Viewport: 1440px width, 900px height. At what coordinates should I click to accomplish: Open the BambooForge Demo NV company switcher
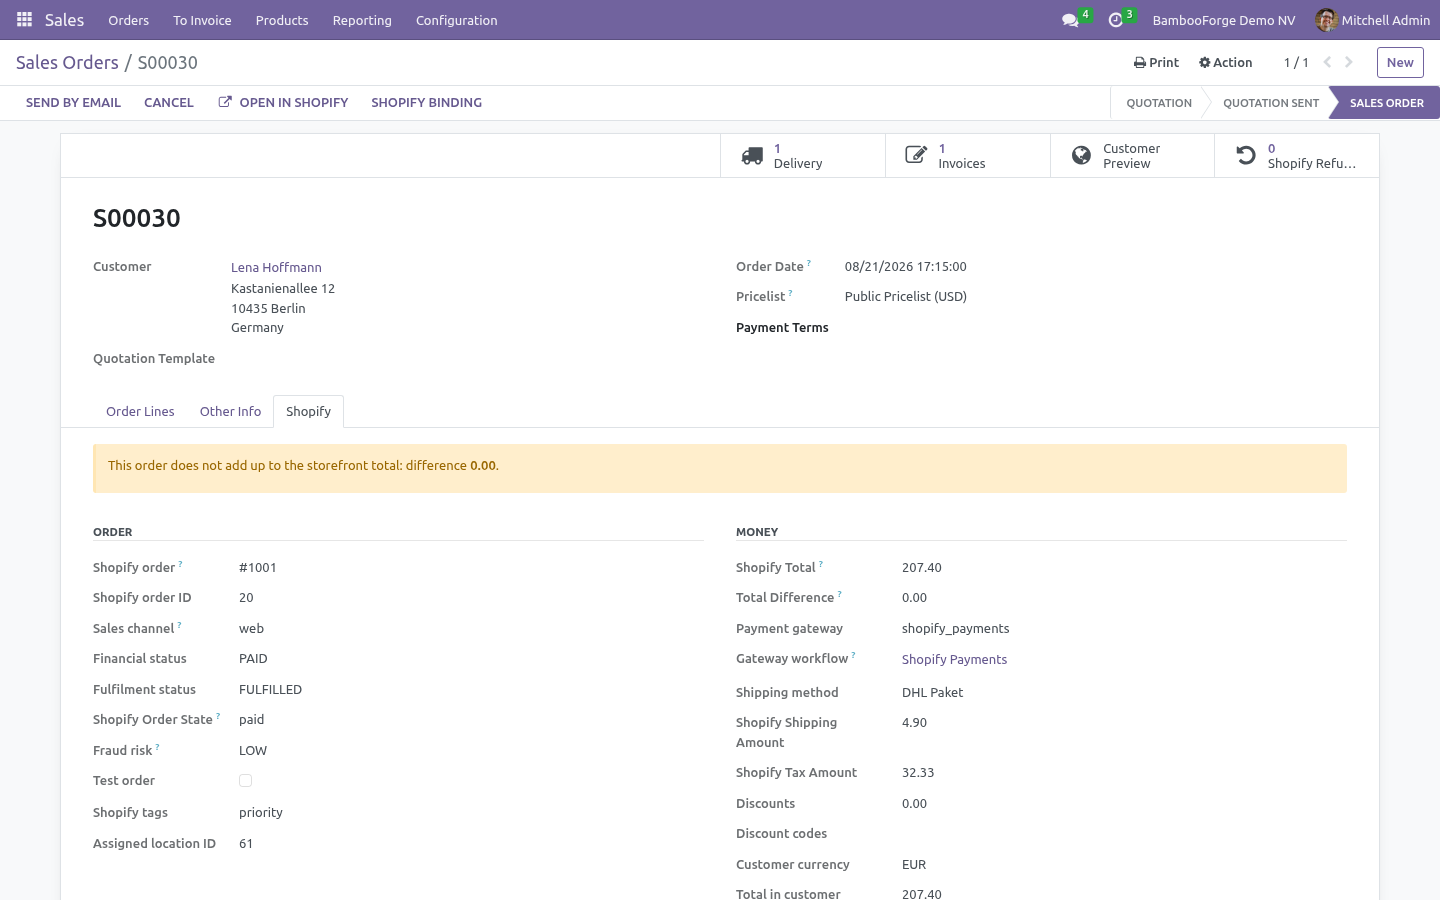[x=1223, y=20]
